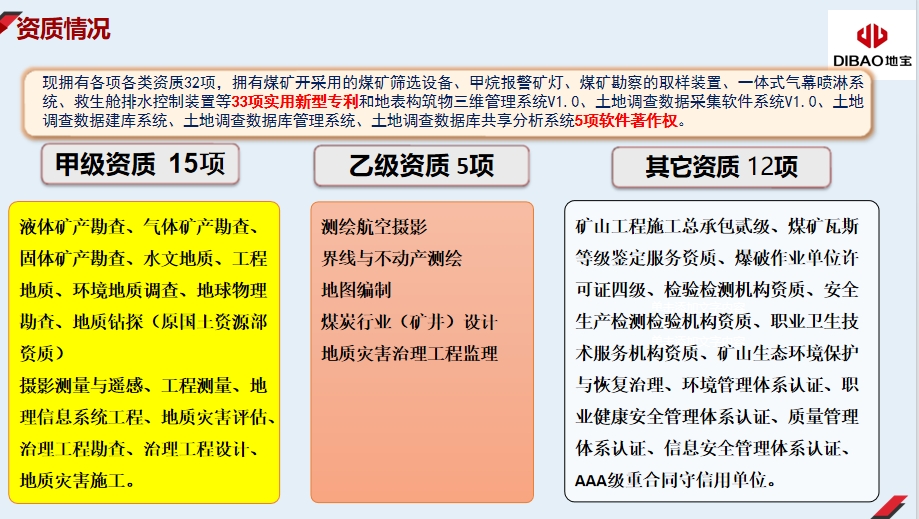Screen dimensions: 919x519
Task: Click the DIBAO logo emblem
Action: [872, 36]
